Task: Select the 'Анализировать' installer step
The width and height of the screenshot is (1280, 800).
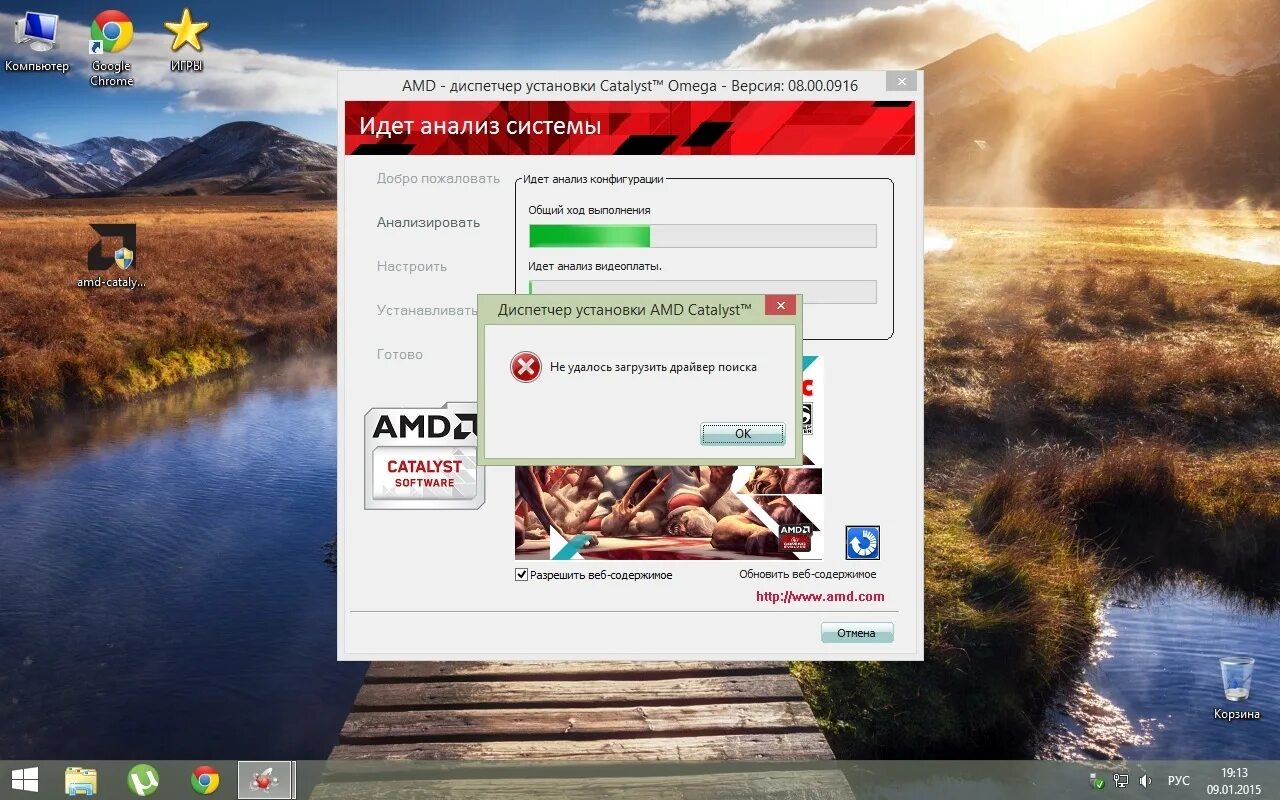Action: [x=428, y=223]
